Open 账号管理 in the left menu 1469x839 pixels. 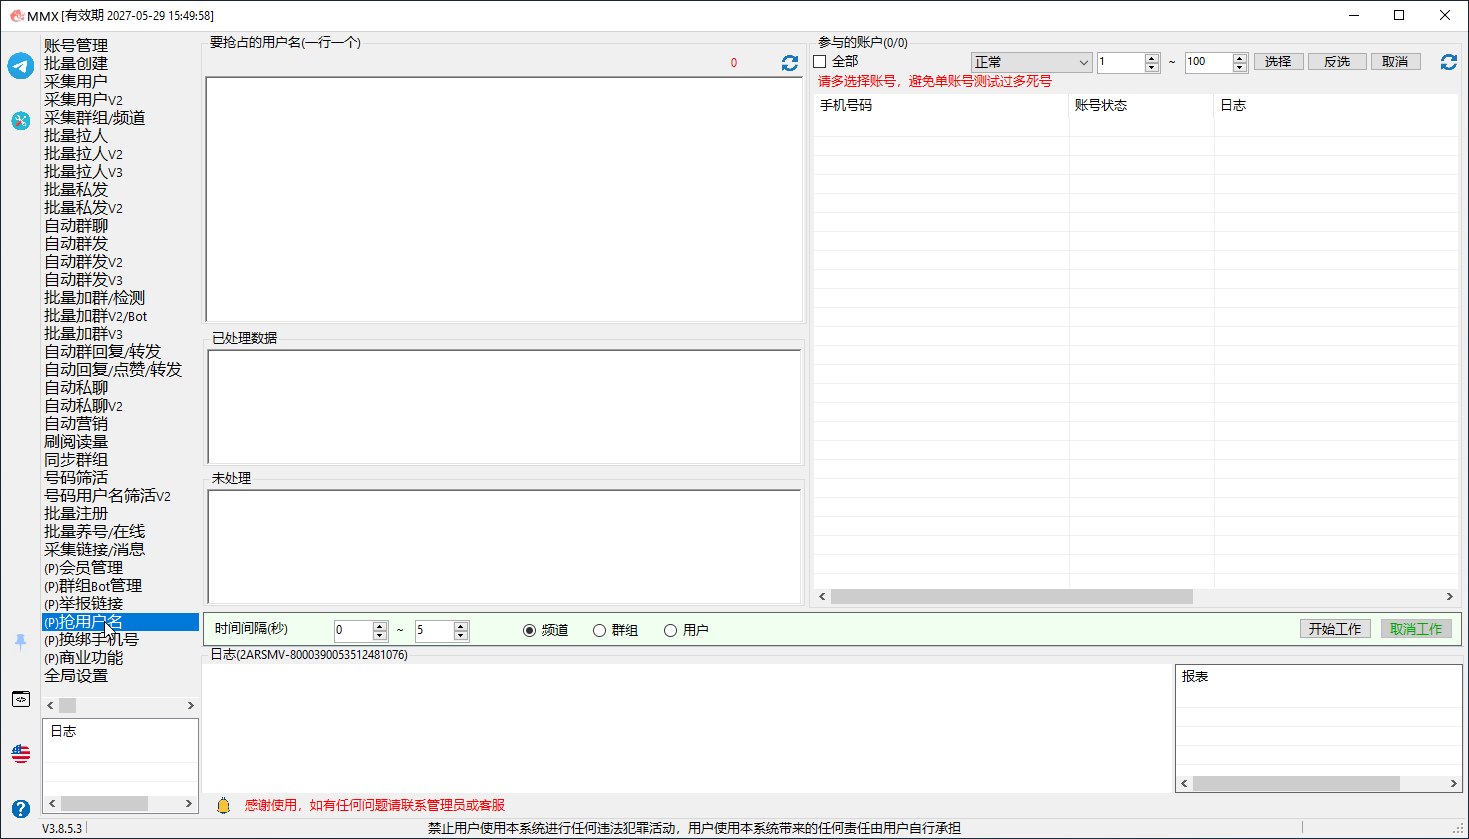(76, 46)
